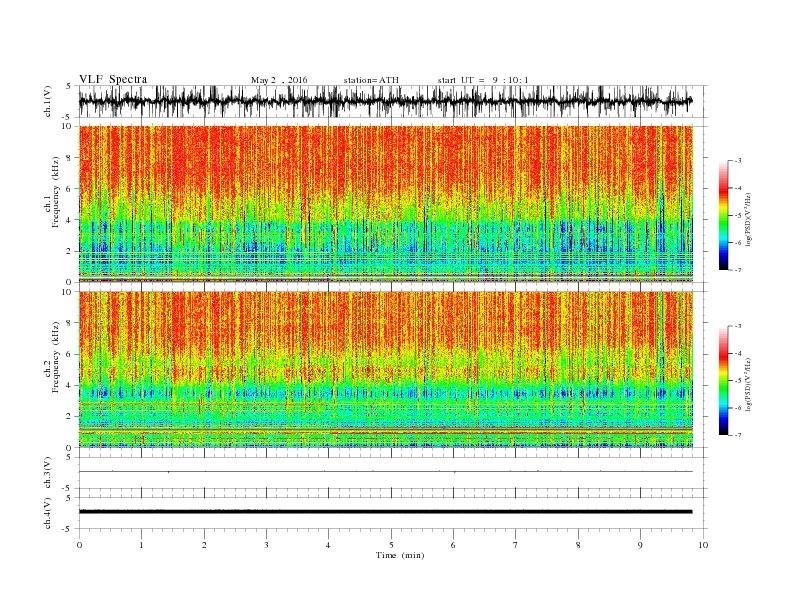Click the ch.1 voltage waveform trace

click(x=385, y=101)
